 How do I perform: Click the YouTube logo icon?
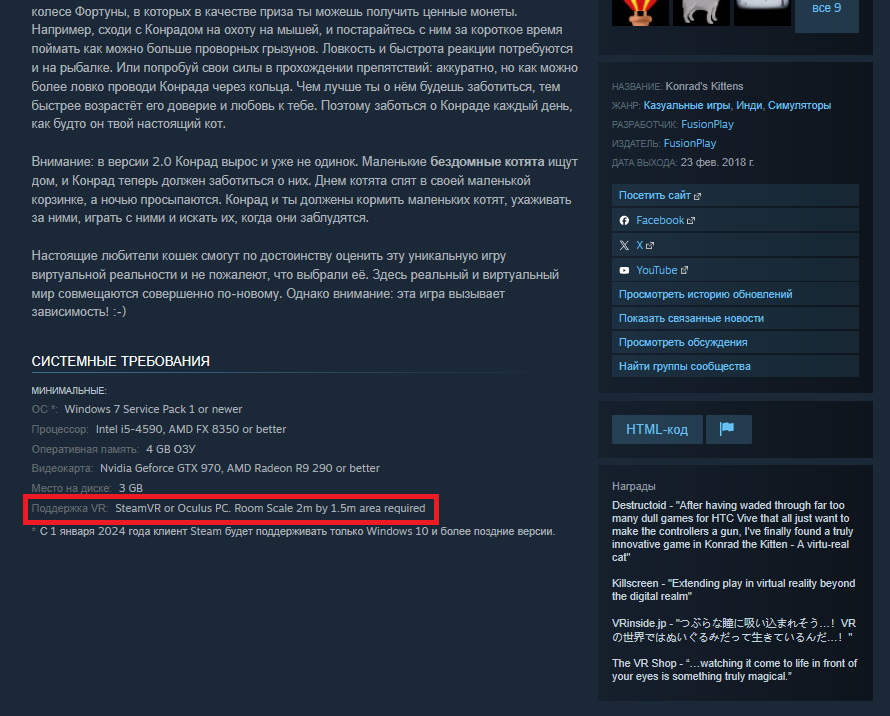624,270
